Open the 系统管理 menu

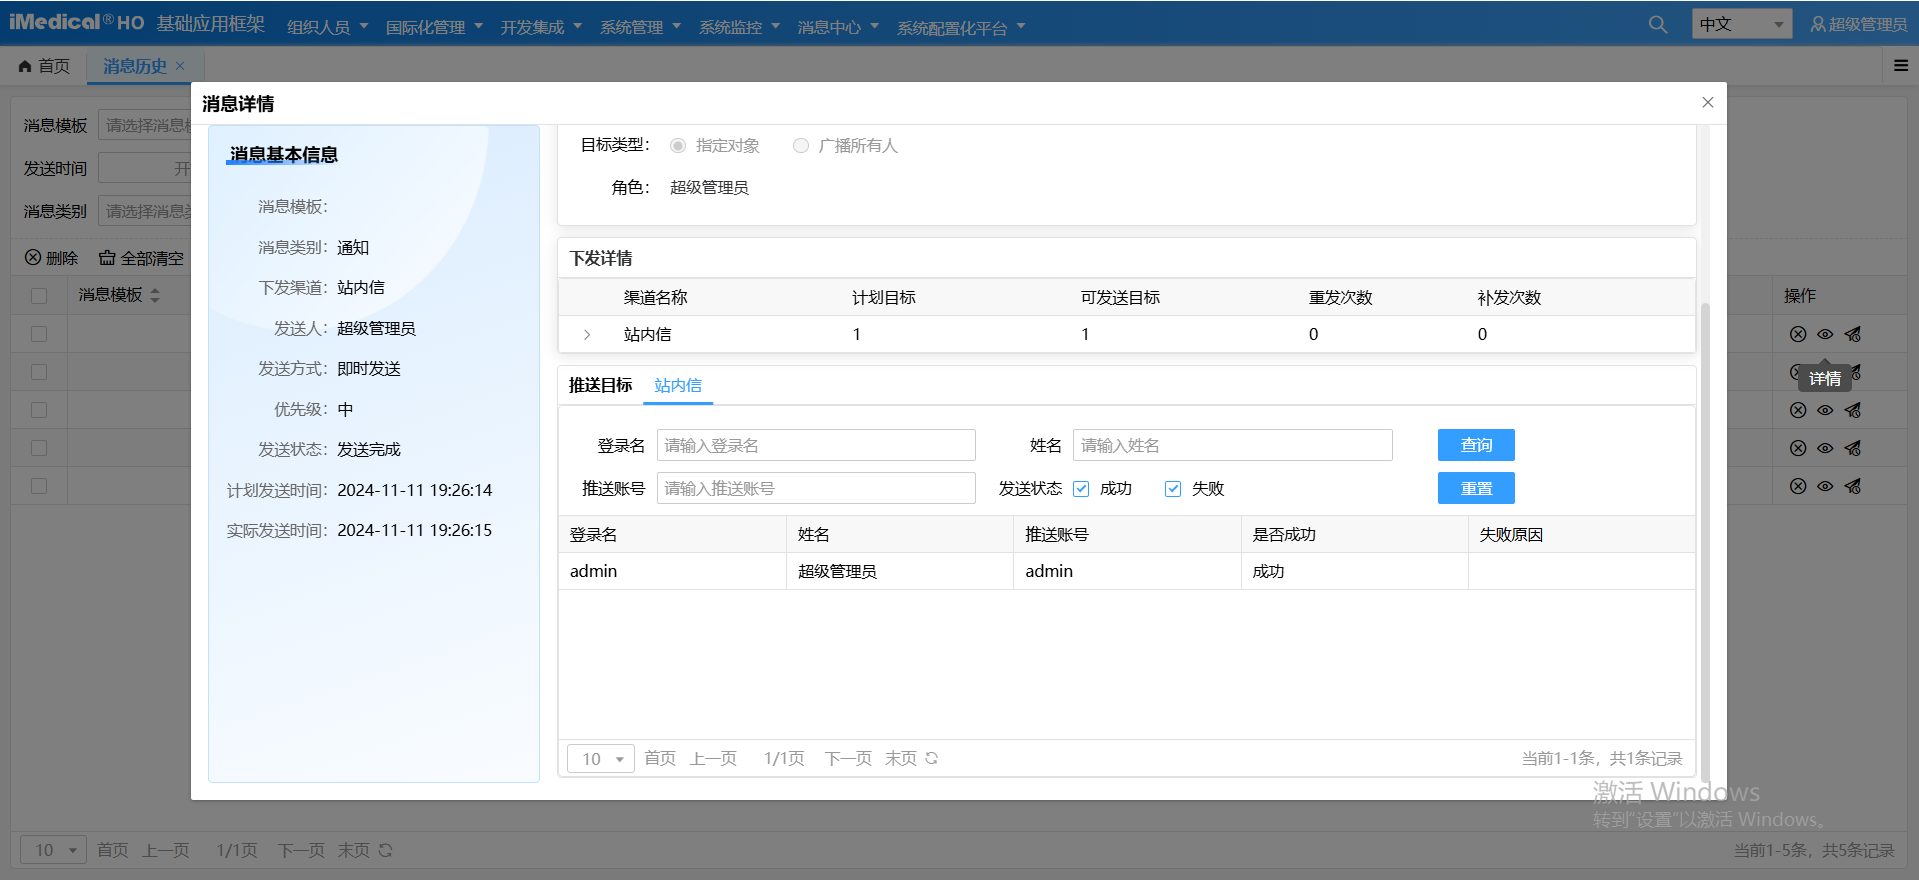click(x=640, y=27)
